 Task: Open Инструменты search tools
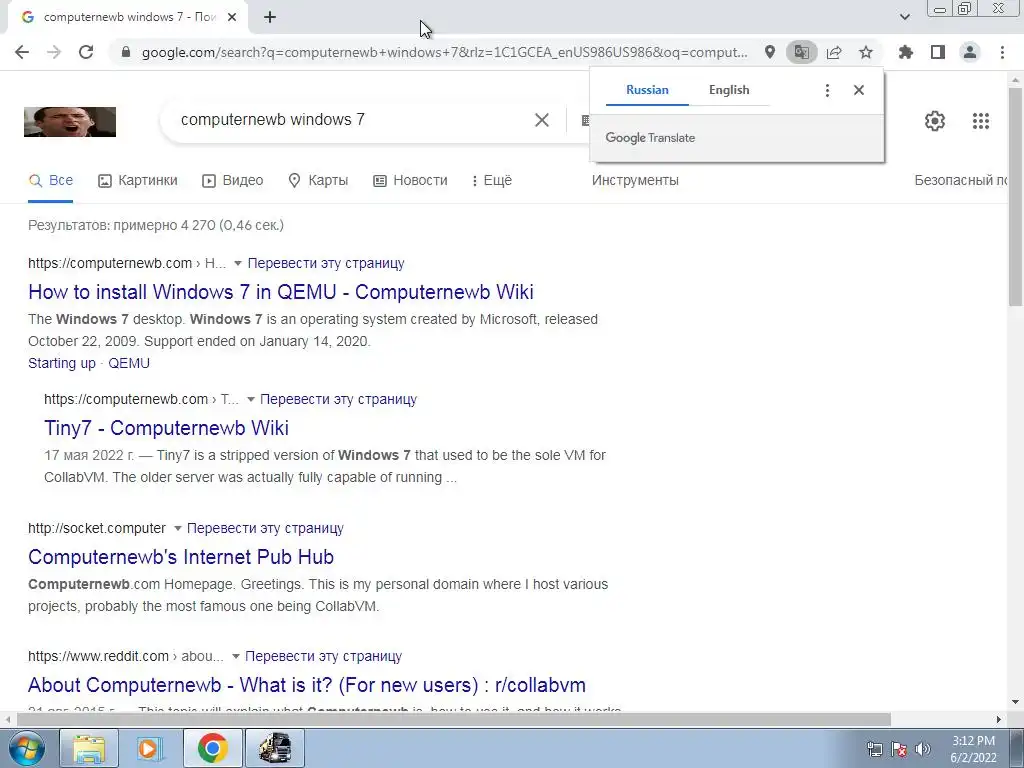tap(635, 181)
